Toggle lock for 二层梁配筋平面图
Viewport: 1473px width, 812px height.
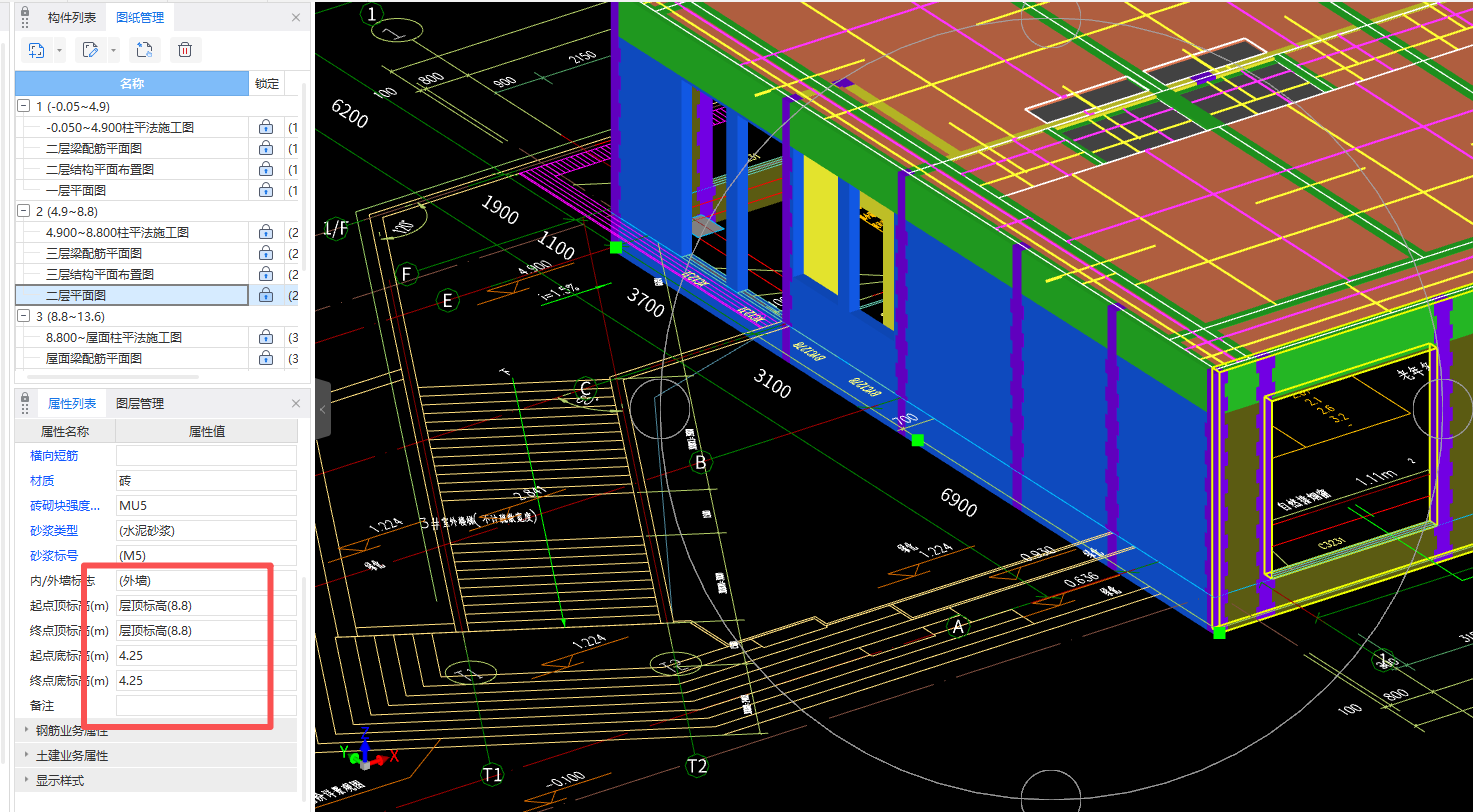266,148
